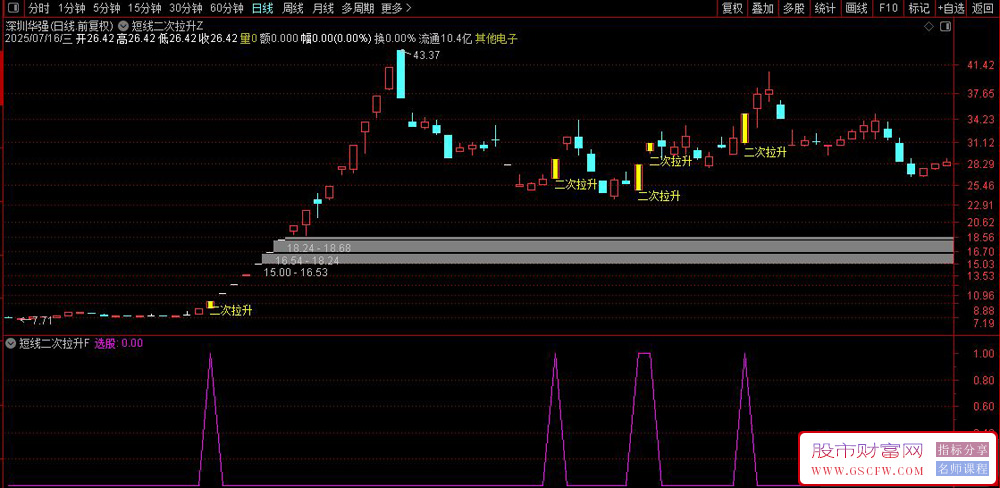
Task: Click the tall cyan candle at the 43.37 peak
Action: coord(401,74)
